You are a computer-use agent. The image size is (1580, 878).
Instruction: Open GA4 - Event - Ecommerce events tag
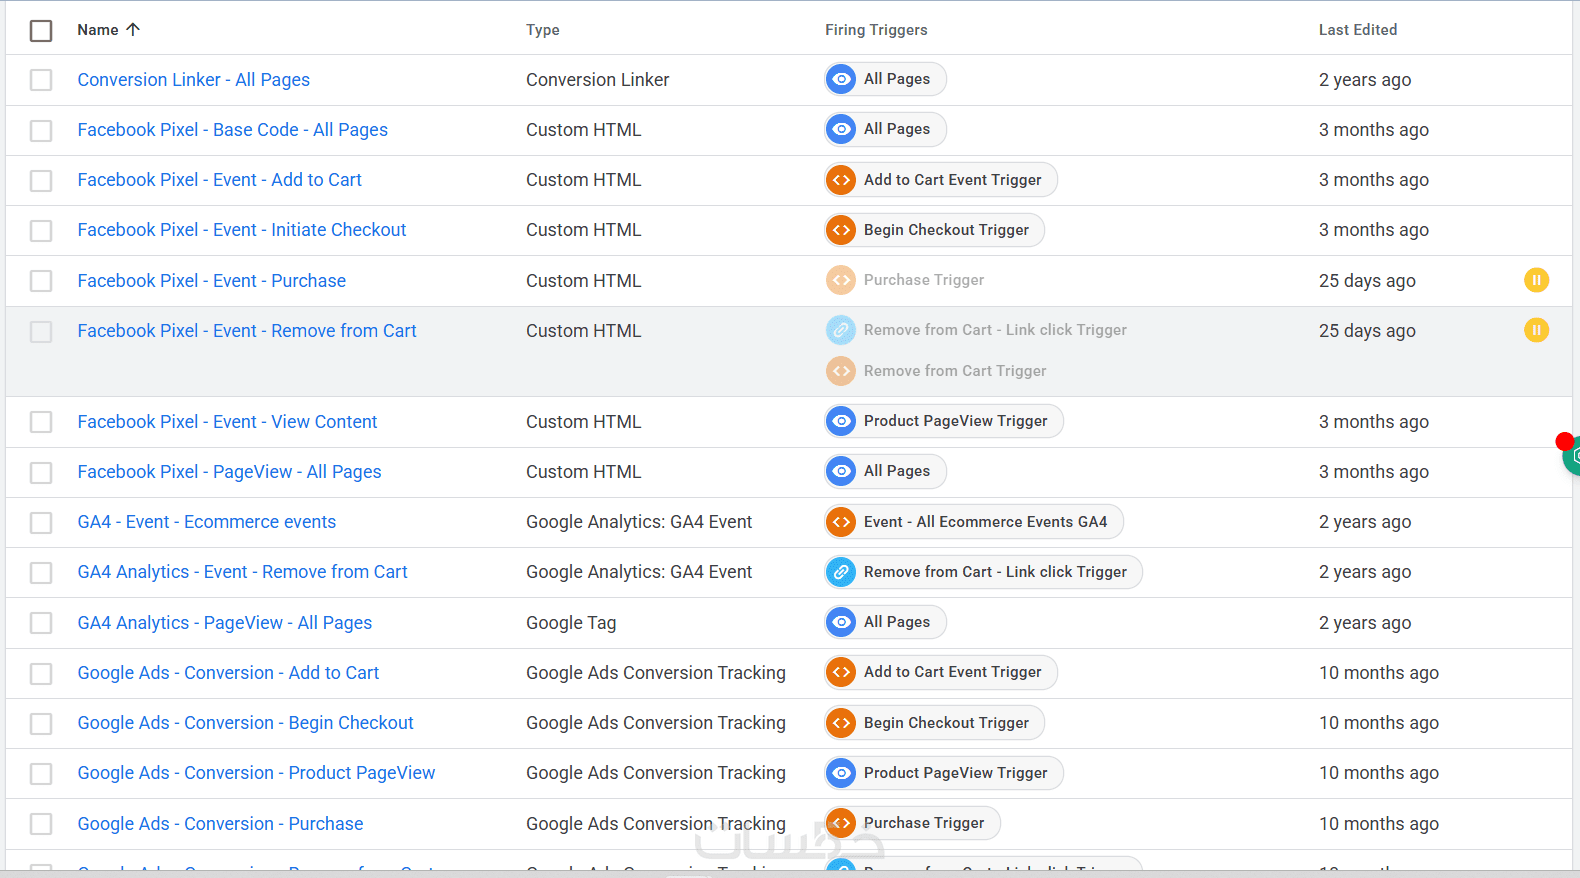click(x=207, y=522)
